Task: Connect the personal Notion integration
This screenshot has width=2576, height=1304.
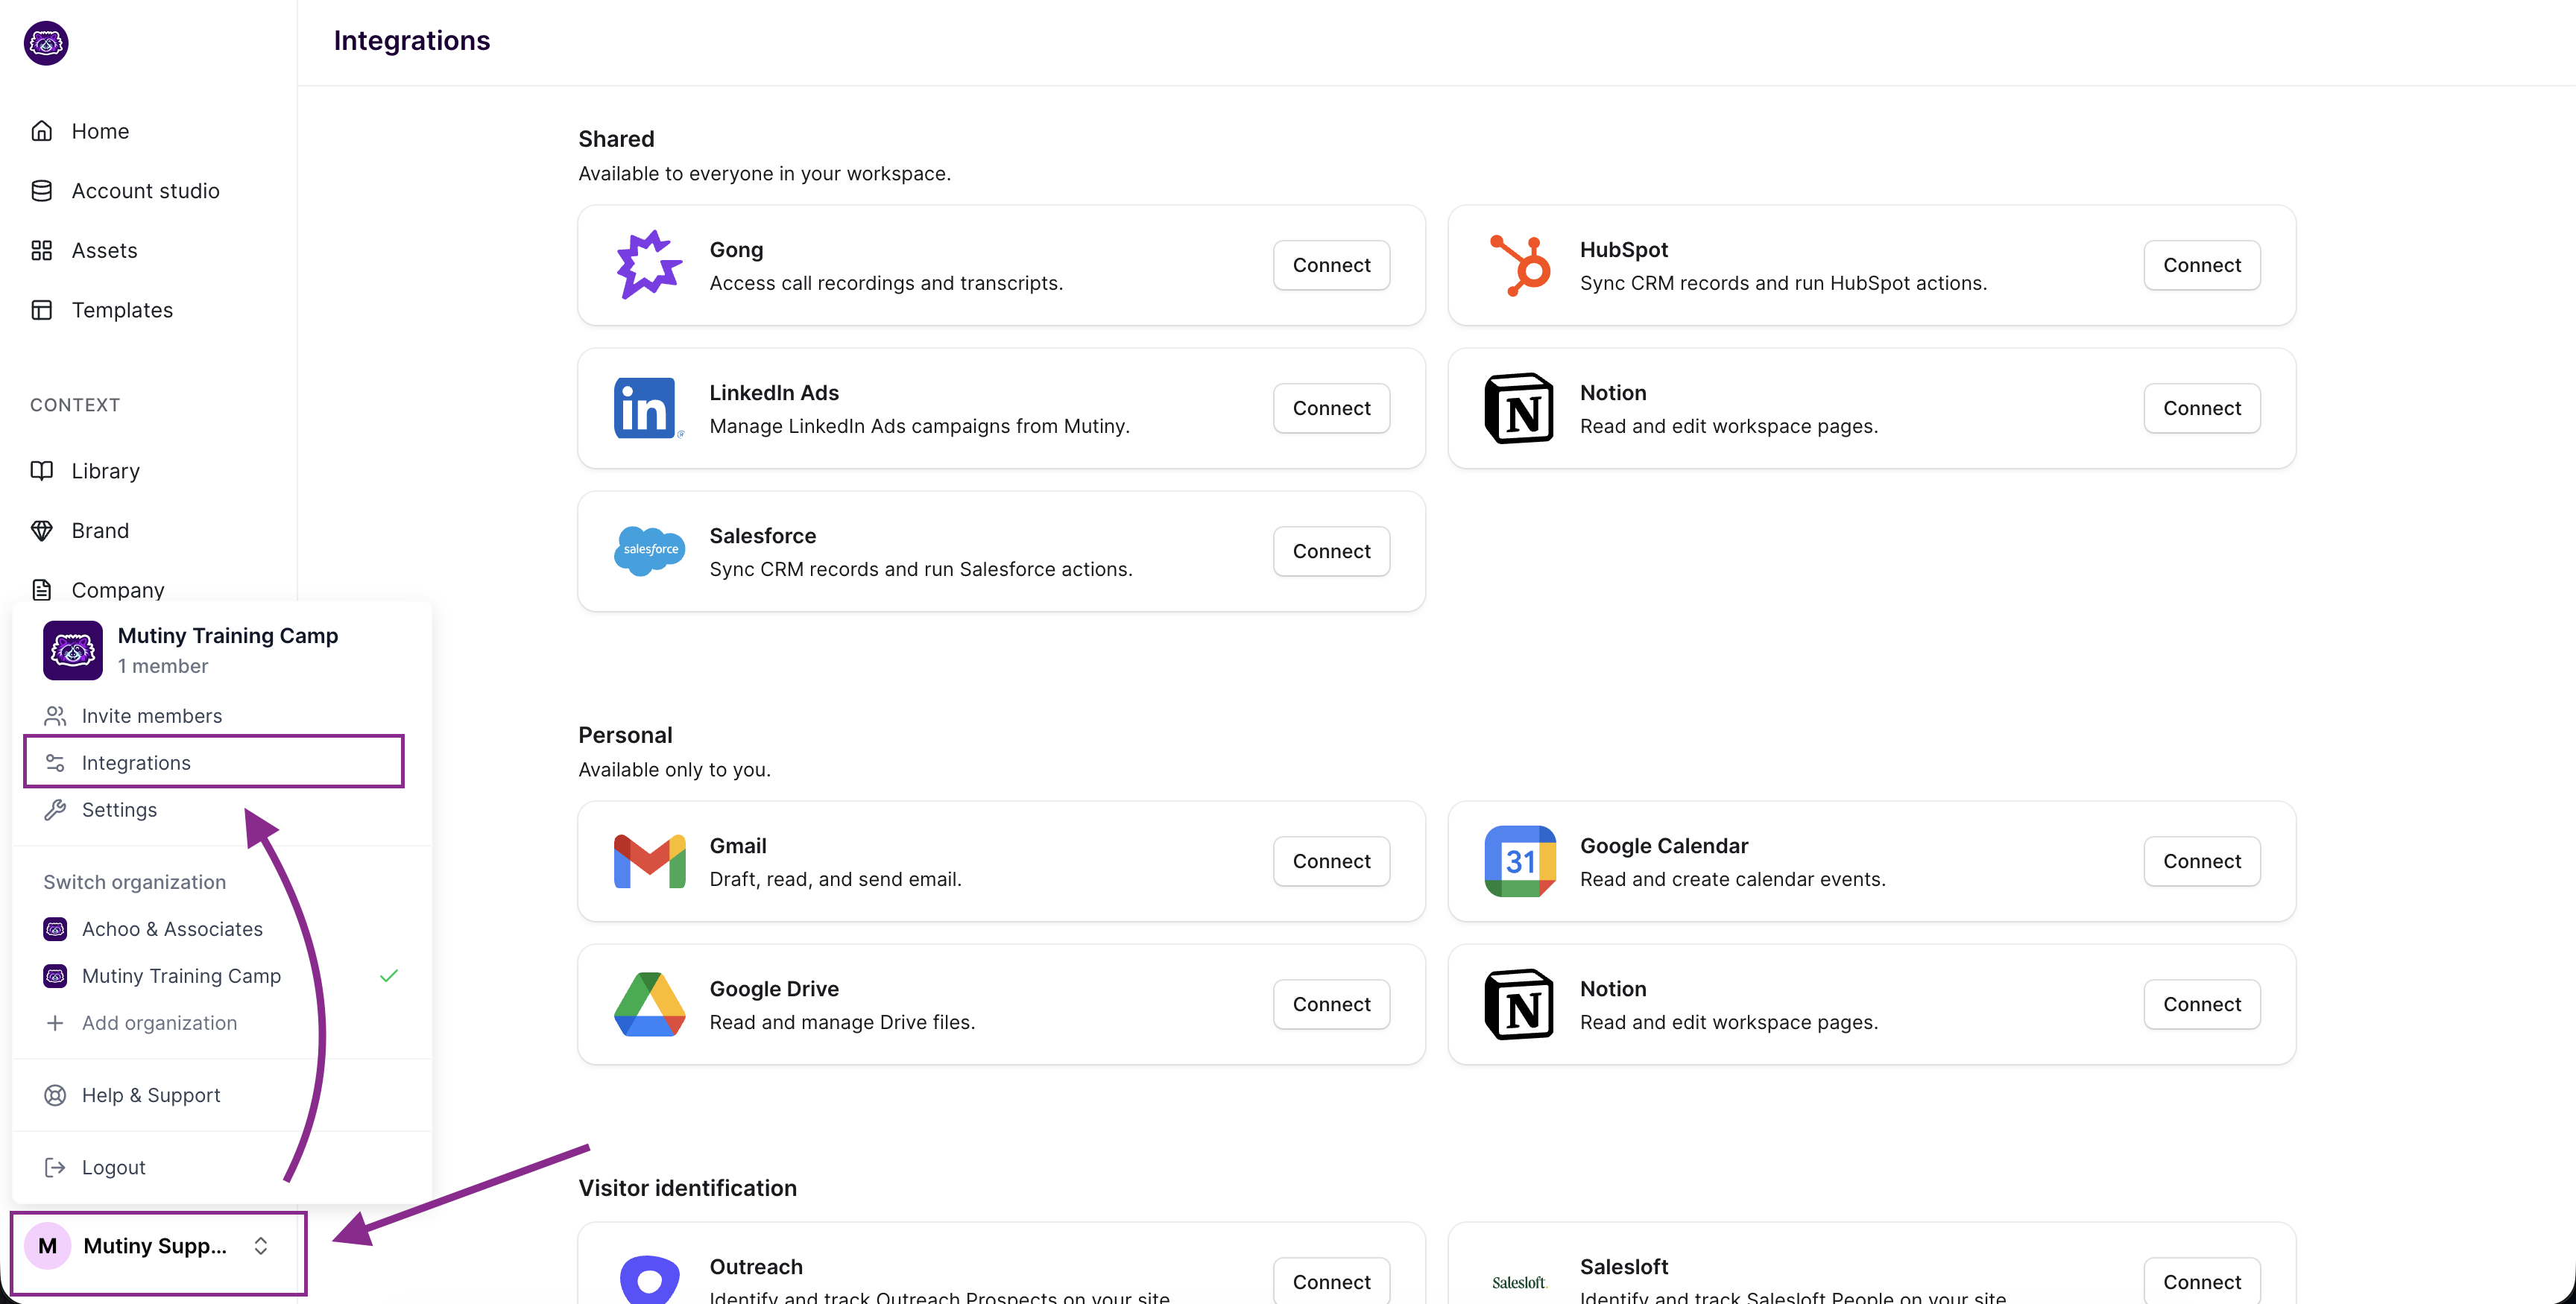Action: click(2201, 1004)
